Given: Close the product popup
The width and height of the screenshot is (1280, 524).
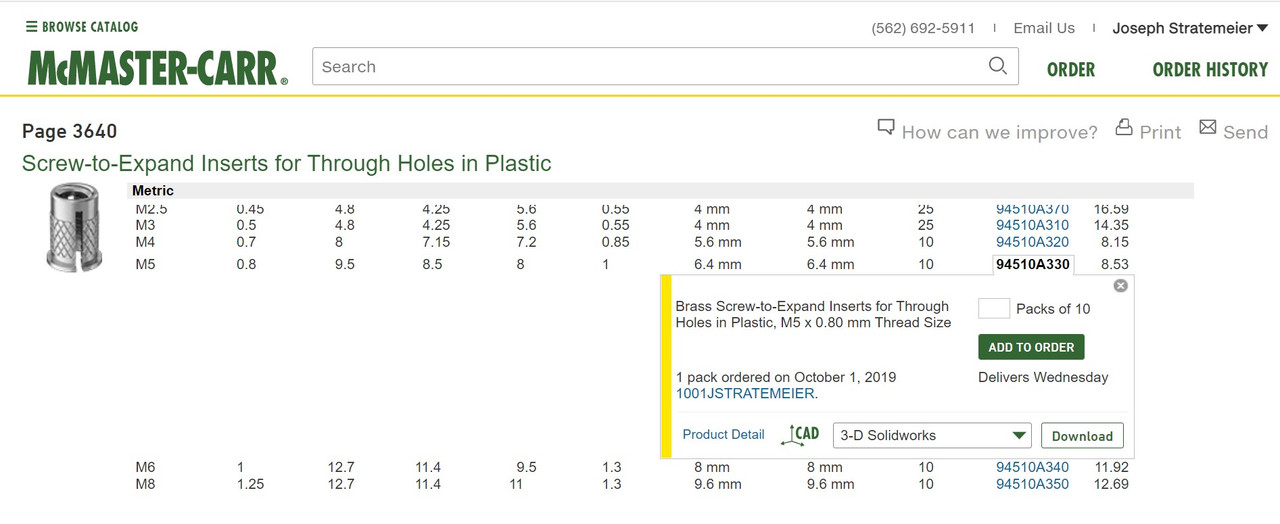Looking at the screenshot, I should [1120, 286].
